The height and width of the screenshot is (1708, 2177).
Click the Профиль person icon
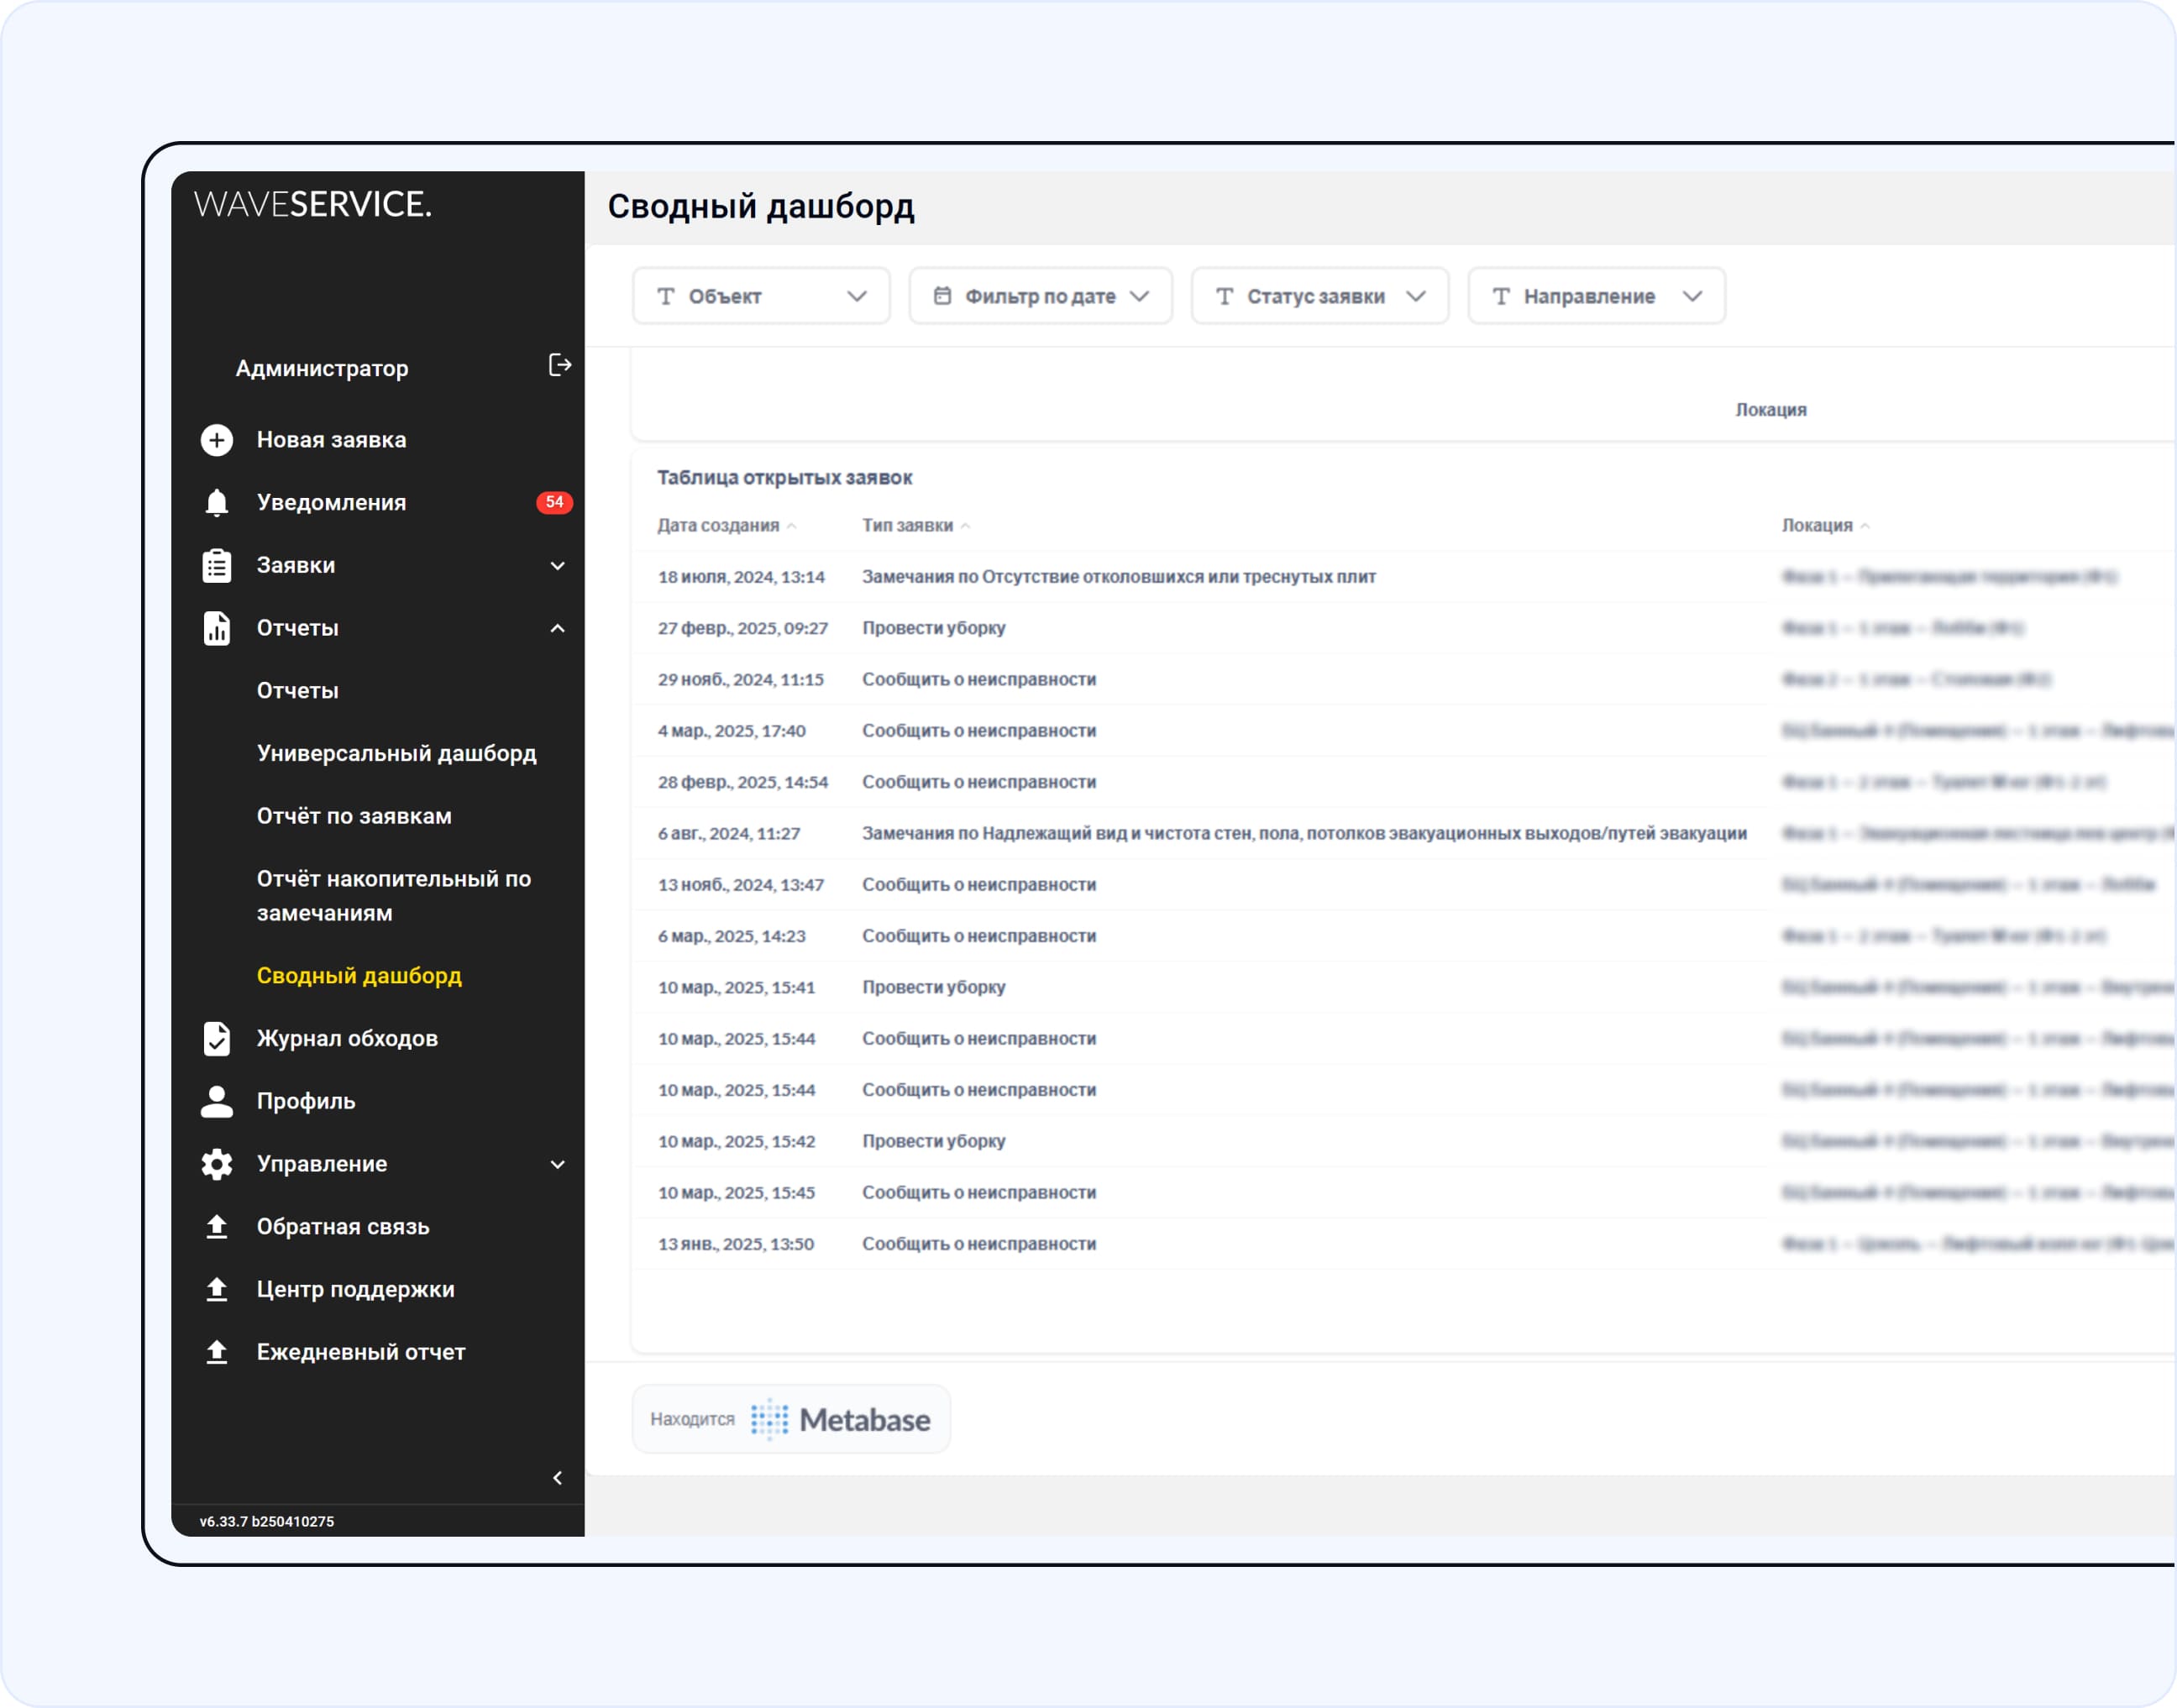(217, 1101)
